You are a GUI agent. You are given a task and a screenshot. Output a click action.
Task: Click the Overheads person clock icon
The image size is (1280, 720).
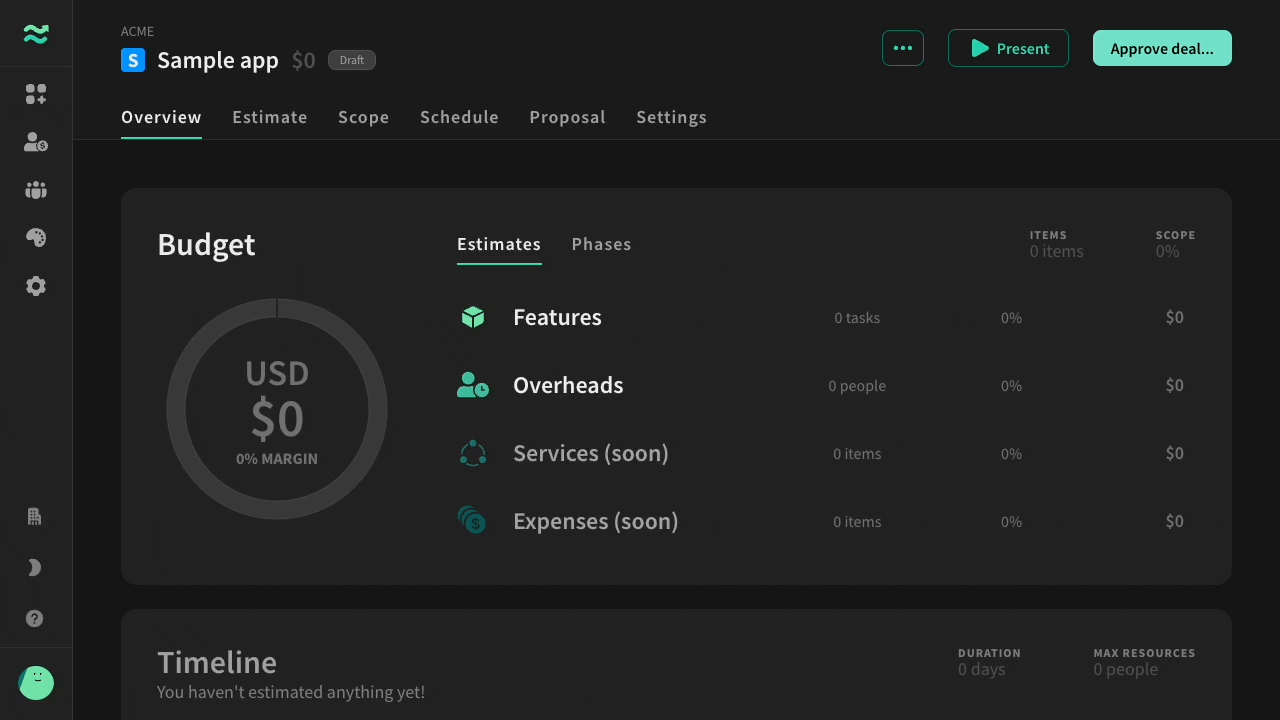[473, 385]
